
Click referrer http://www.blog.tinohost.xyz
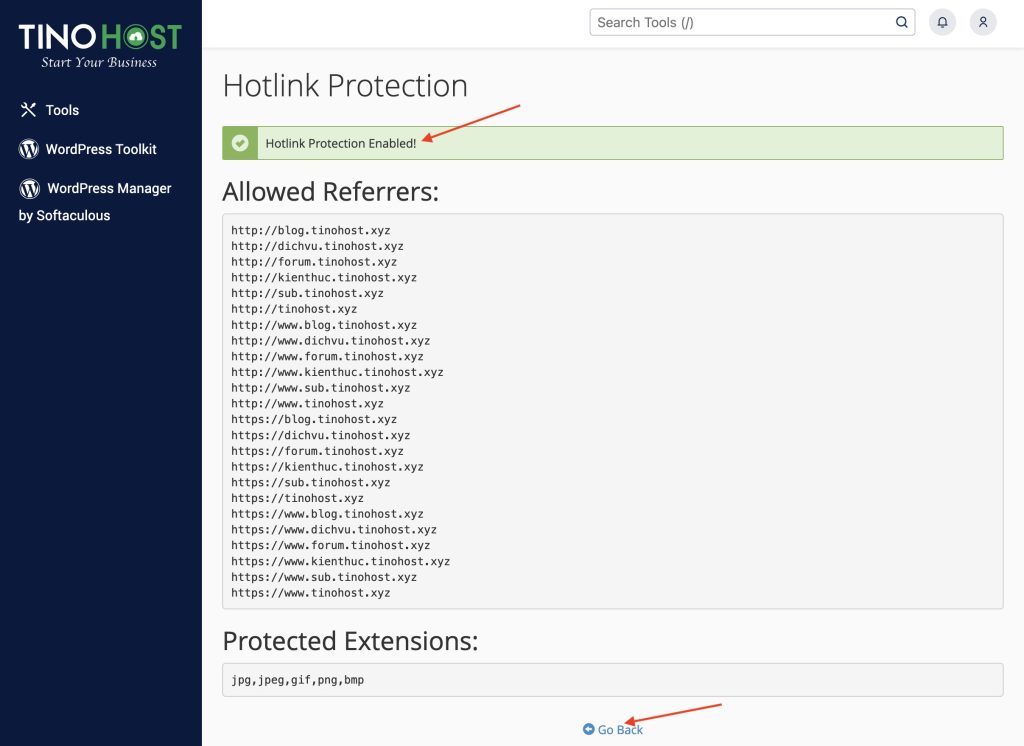[324, 325]
